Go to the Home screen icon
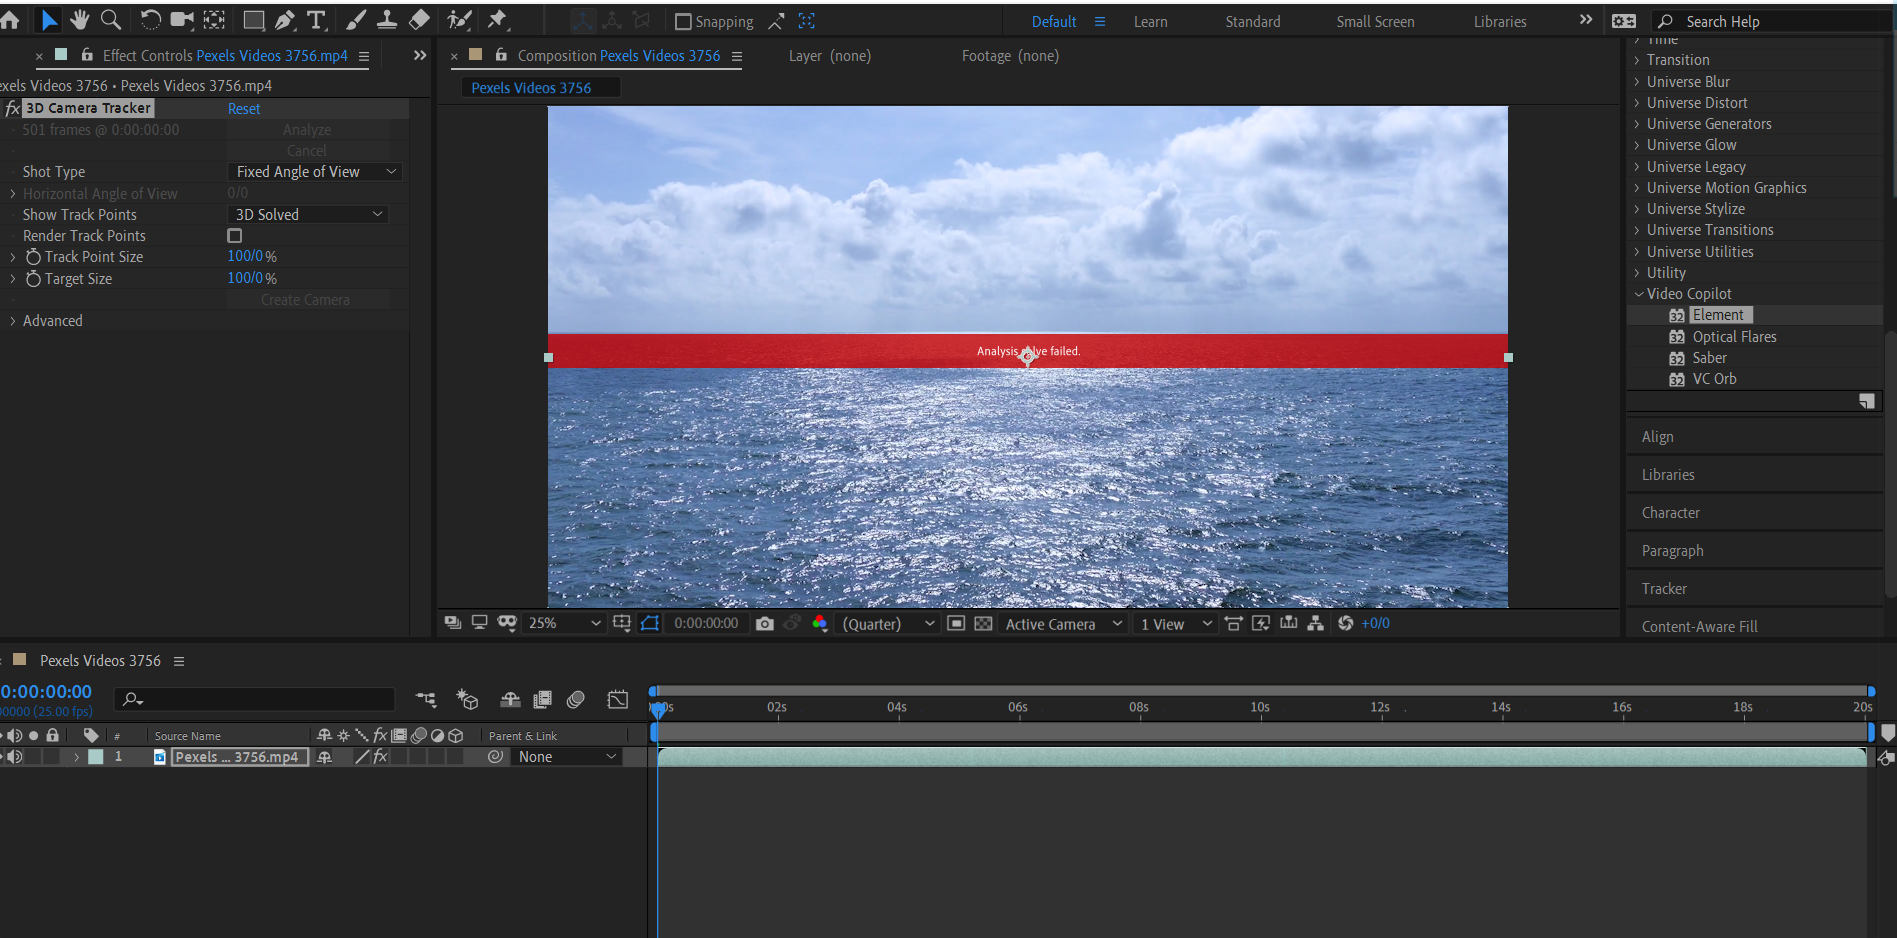This screenshot has height=938, width=1897. pos(10,19)
